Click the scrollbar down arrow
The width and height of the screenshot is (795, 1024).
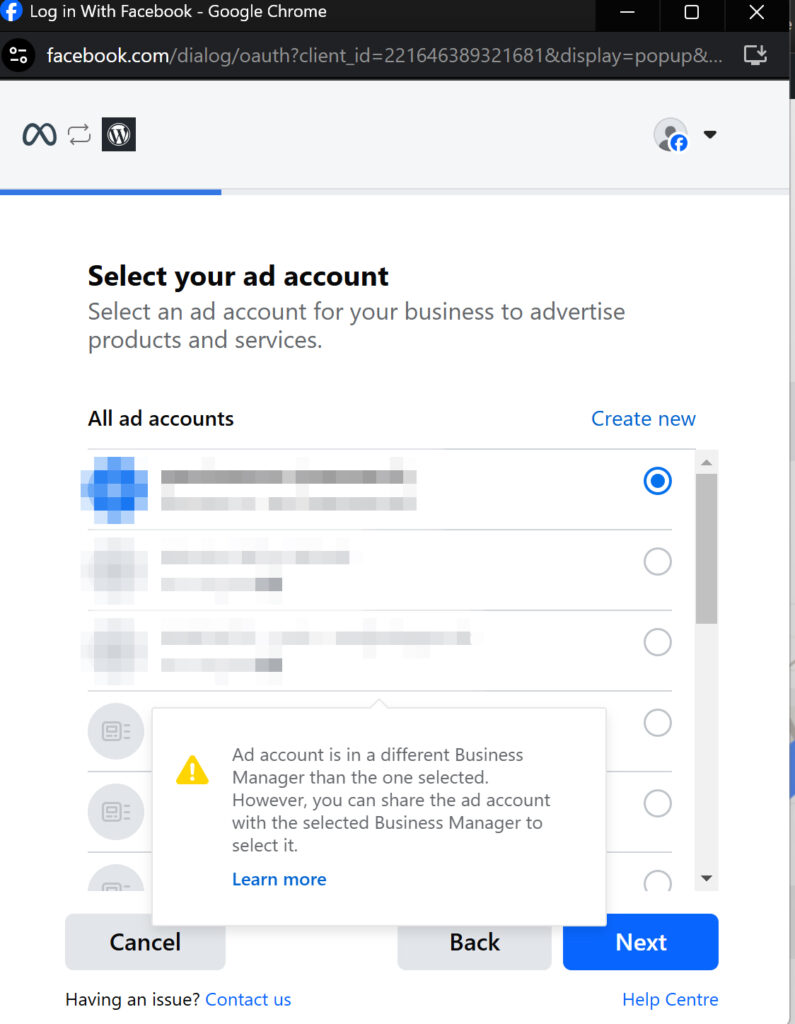(x=706, y=877)
